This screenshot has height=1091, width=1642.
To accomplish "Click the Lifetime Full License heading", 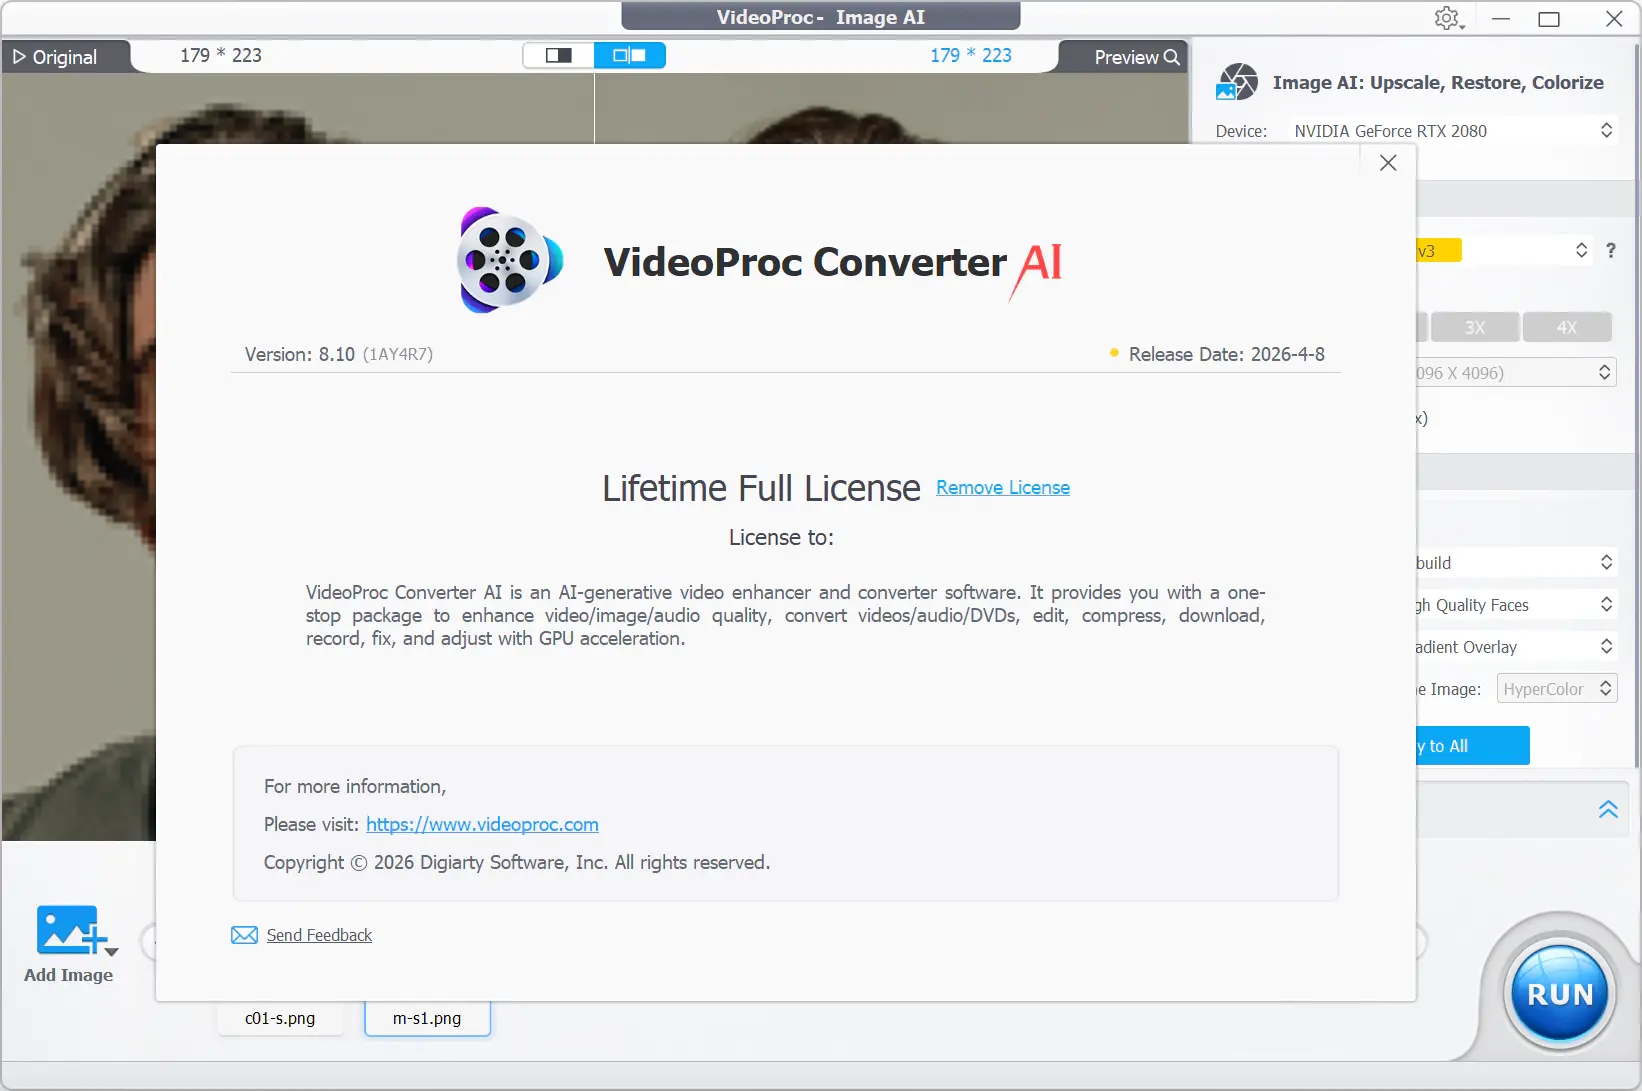I will pos(761,488).
